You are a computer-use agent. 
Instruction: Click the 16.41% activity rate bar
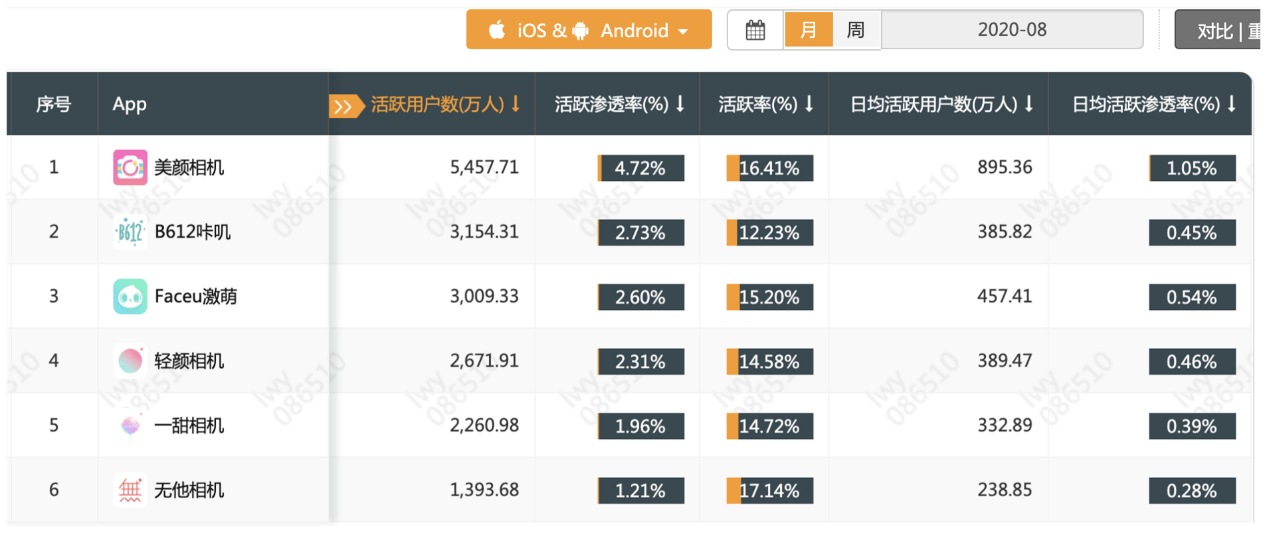click(x=769, y=168)
